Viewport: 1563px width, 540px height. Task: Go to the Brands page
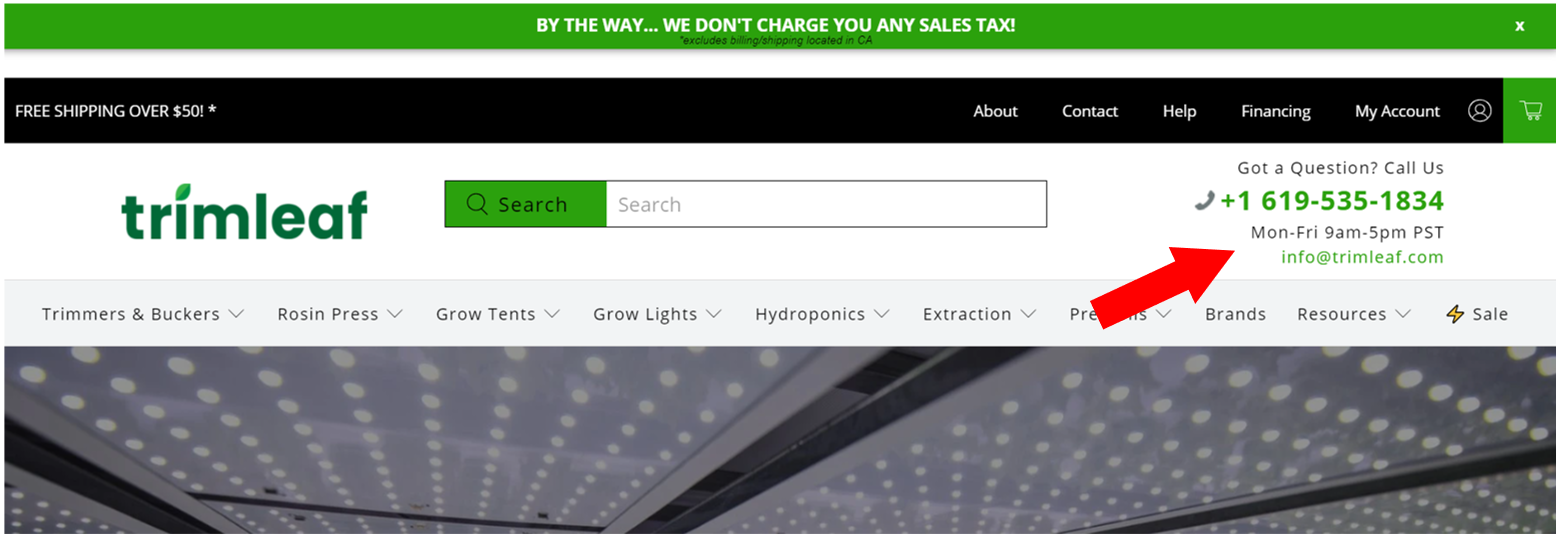pos(1235,314)
